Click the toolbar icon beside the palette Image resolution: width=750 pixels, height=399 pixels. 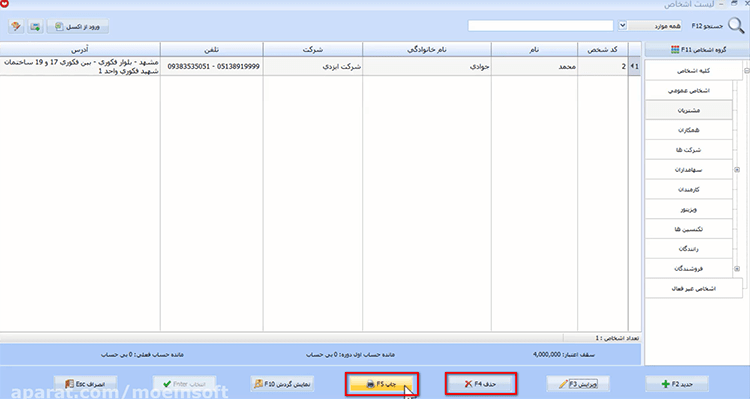coord(35,26)
